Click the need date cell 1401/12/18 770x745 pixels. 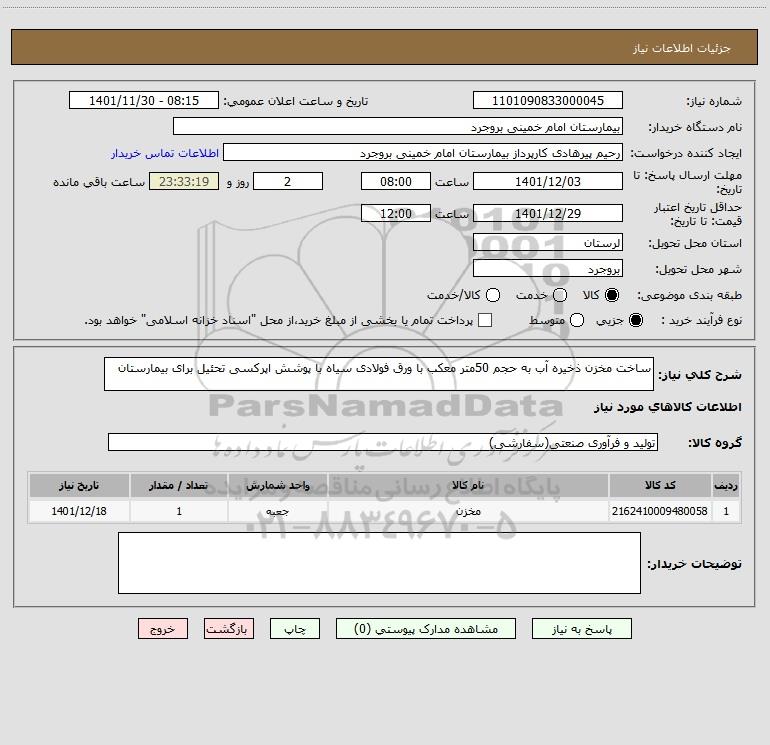(x=79, y=511)
